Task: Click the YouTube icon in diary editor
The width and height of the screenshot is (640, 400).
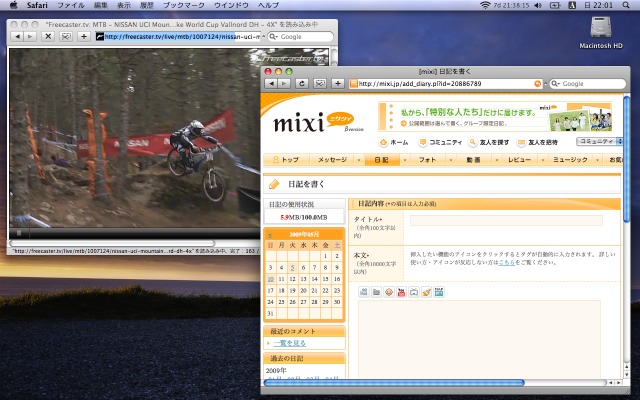Action: click(401, 292)
